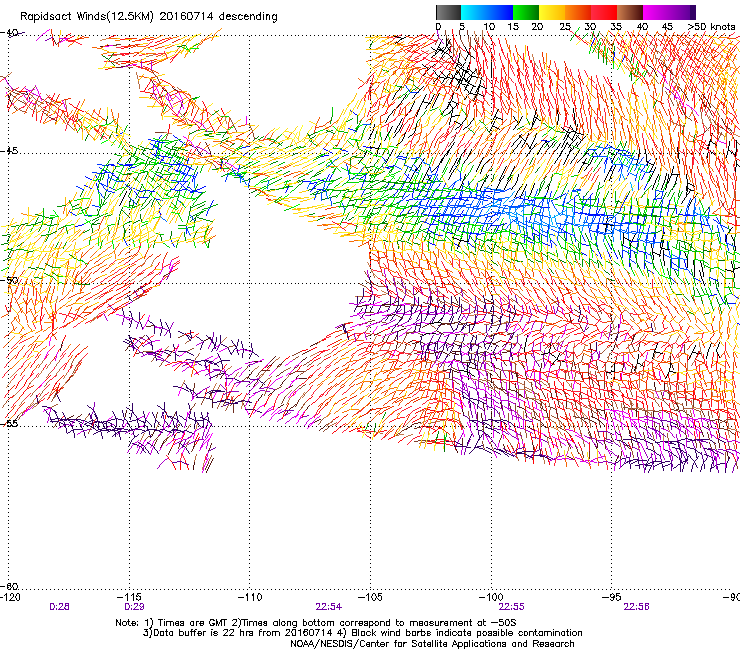Click the gray 0-5 knots legend swatch
The height and width of the screenshot is (650, 740).
448,12
